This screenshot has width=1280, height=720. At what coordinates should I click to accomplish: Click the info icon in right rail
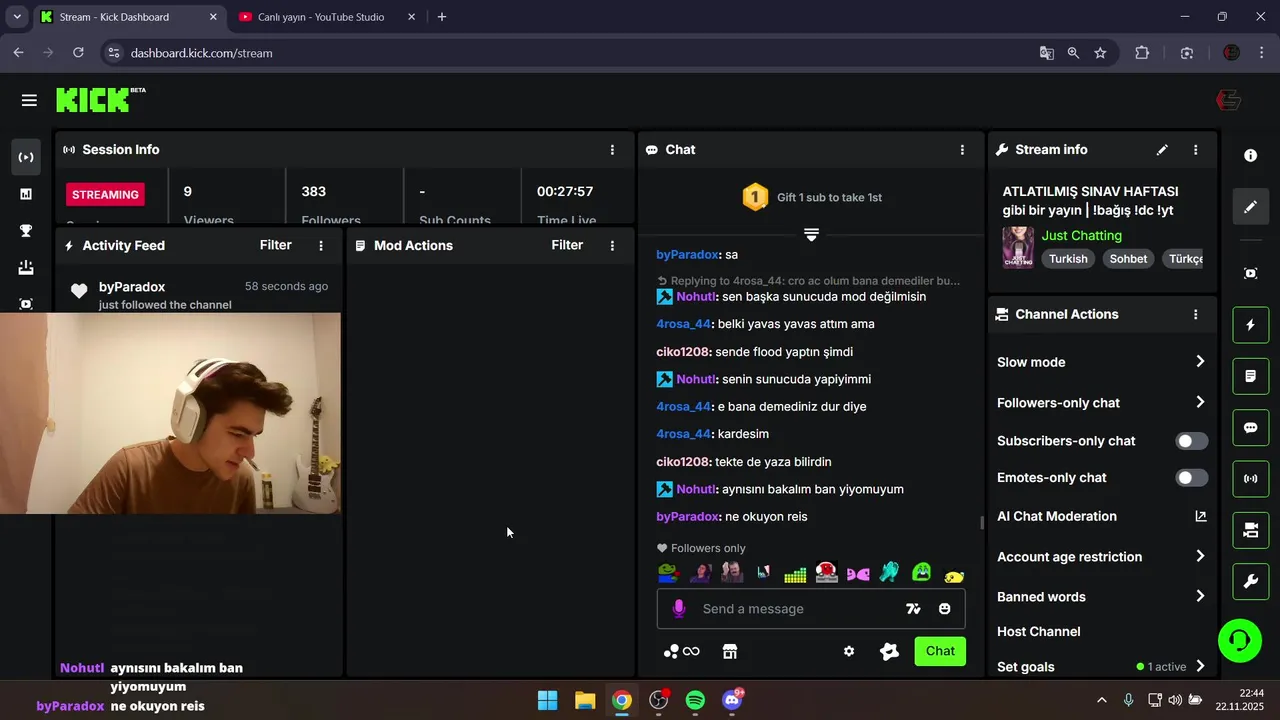(x=1250, y=156)
